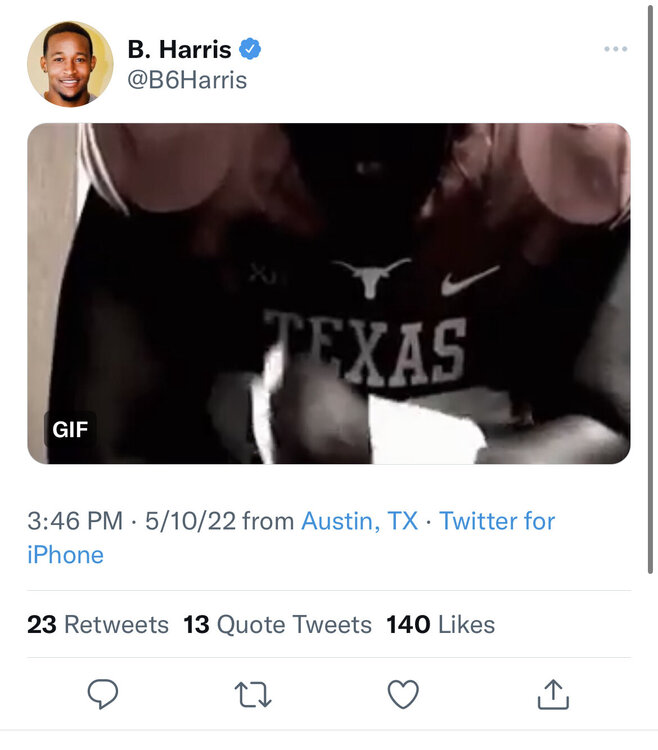Open the reply comment bubble icon
The image size is (658, 750).
coord(103,694)
